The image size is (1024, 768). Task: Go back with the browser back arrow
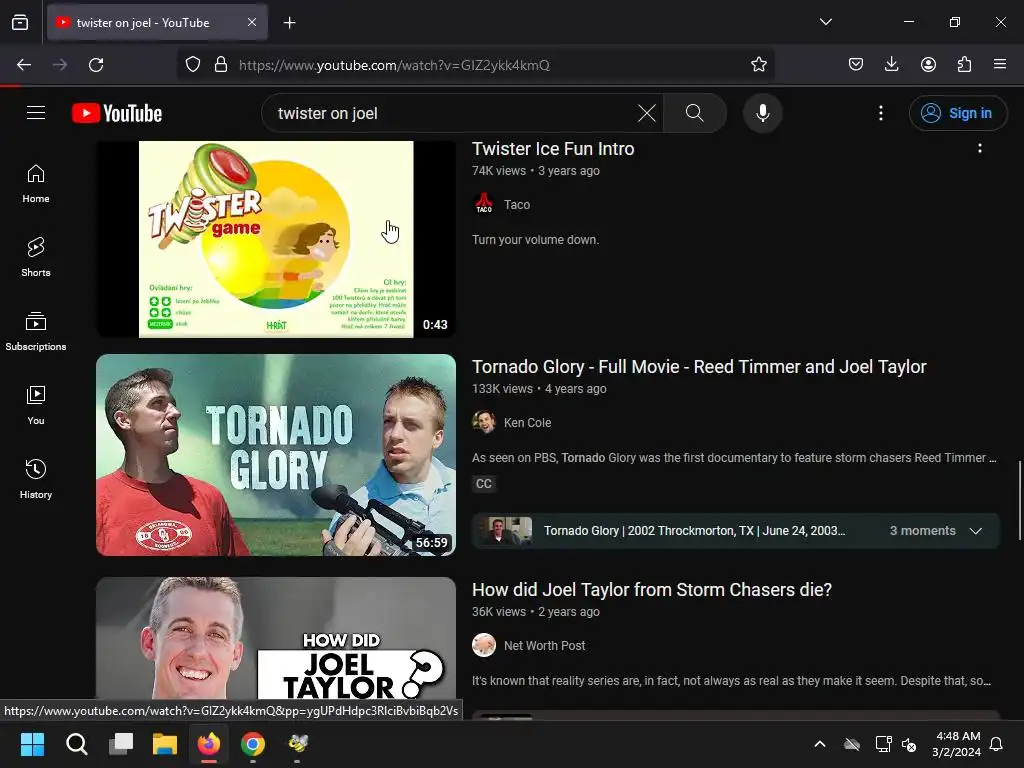(x=24, y=65)
